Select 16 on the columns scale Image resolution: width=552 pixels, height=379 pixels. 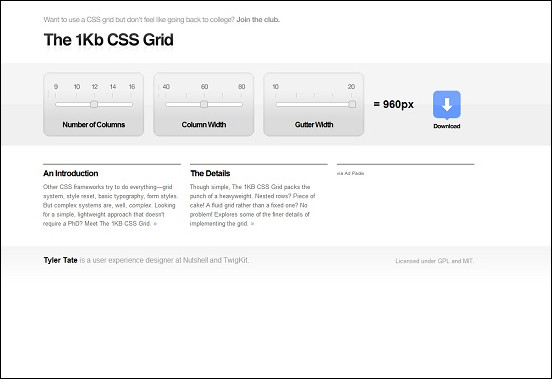(x=132, y=87)
